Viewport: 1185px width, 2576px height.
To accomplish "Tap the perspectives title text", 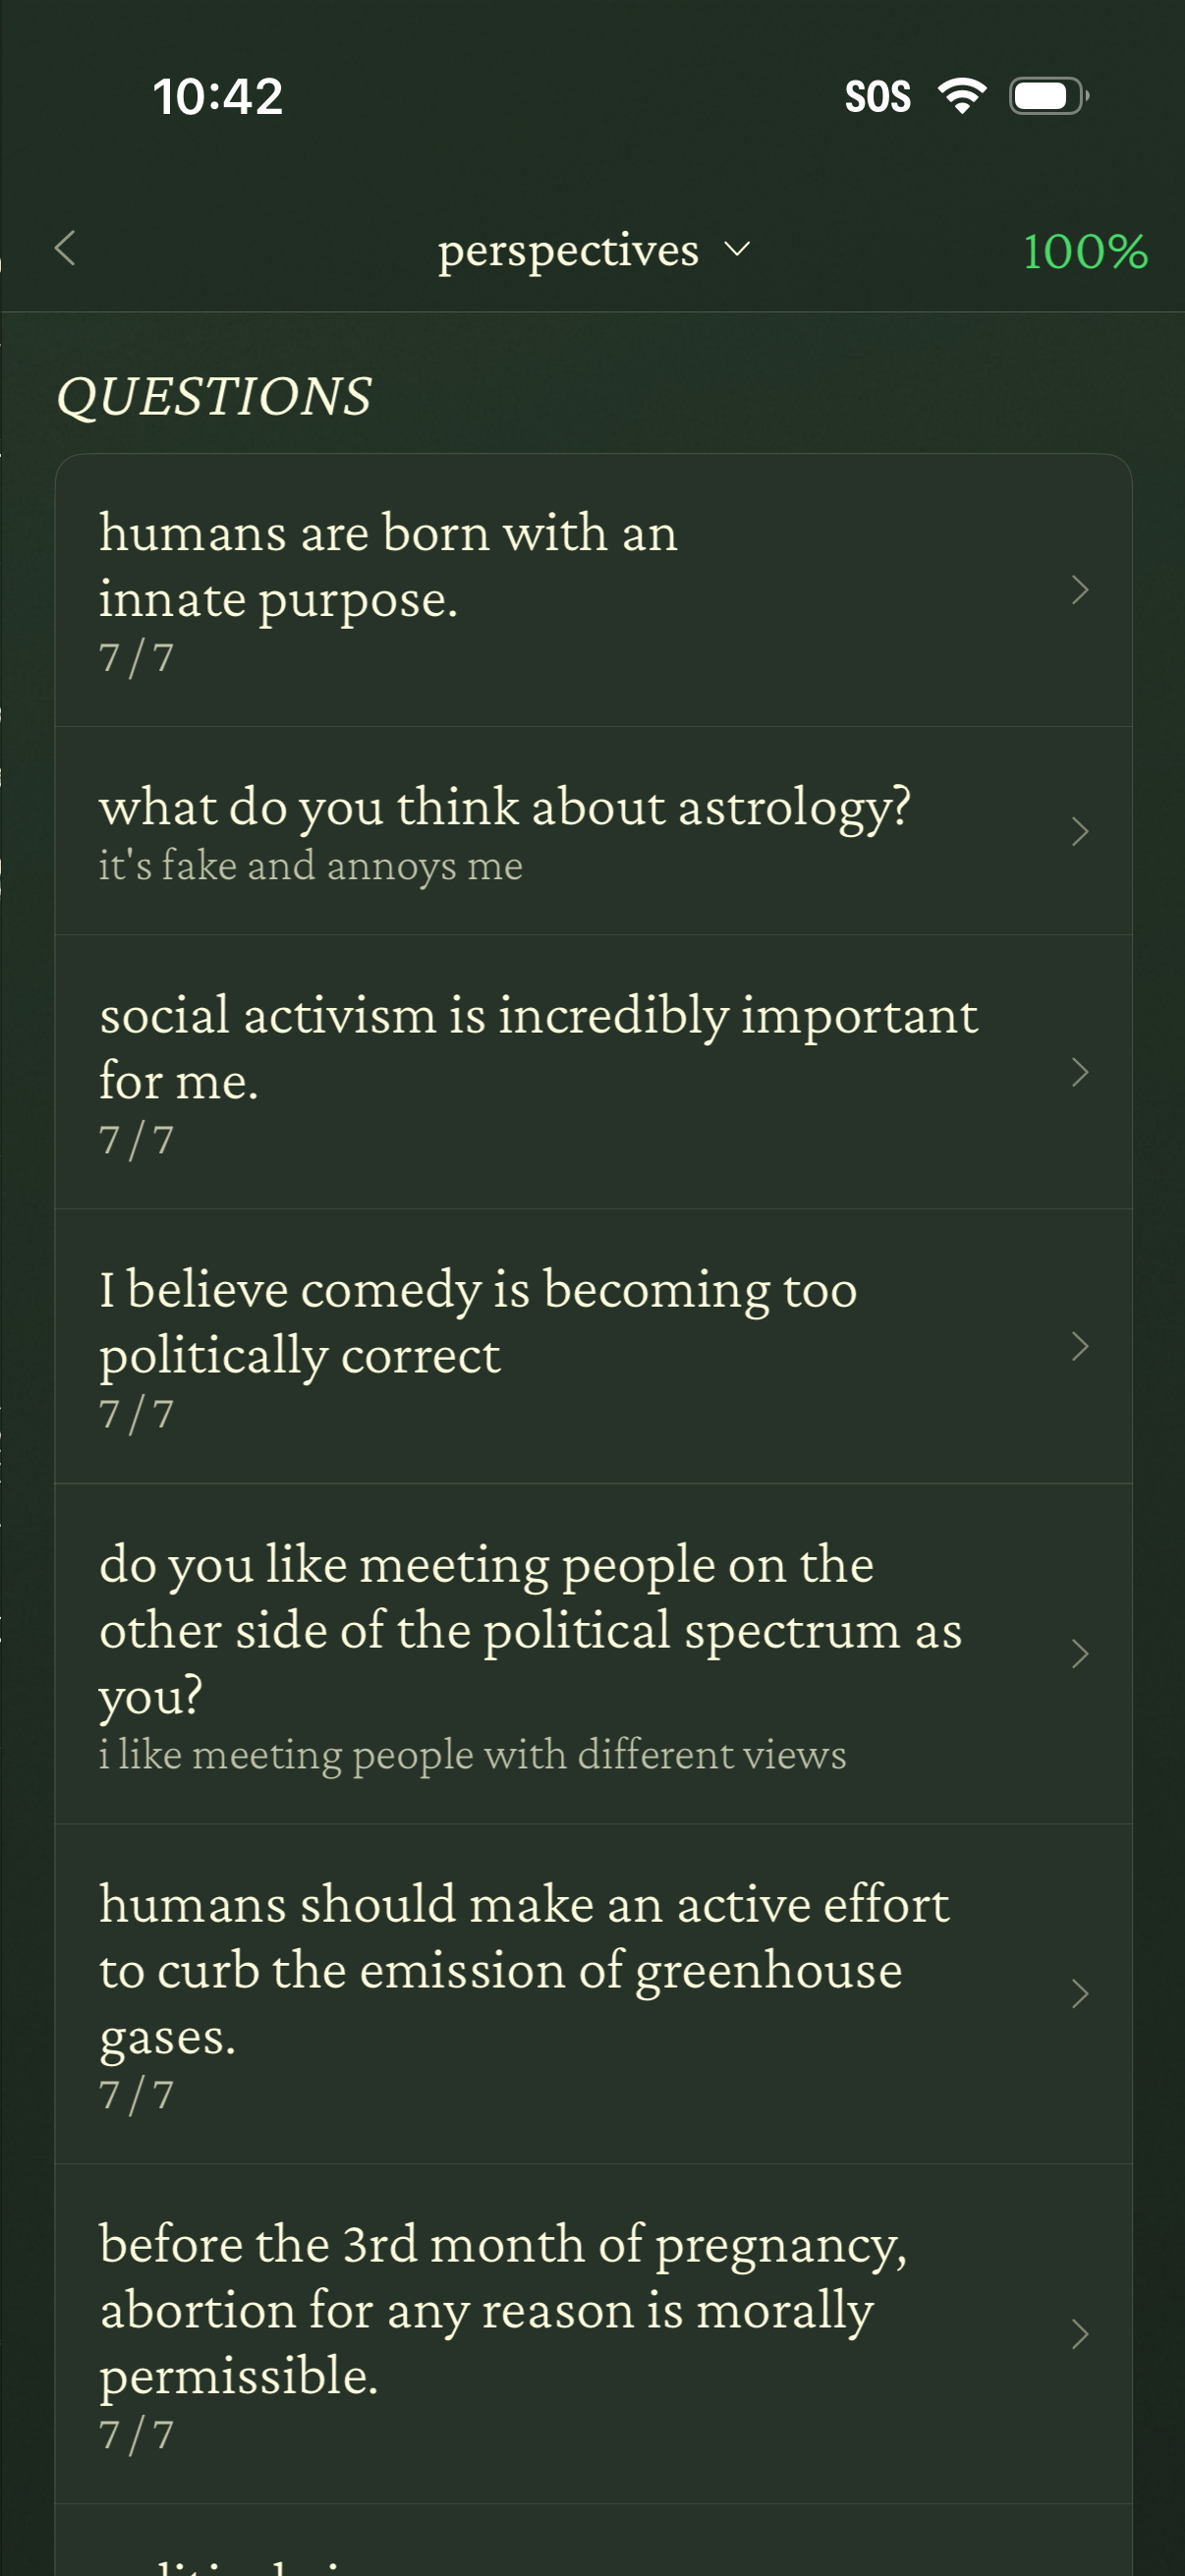I will (568, 250).
